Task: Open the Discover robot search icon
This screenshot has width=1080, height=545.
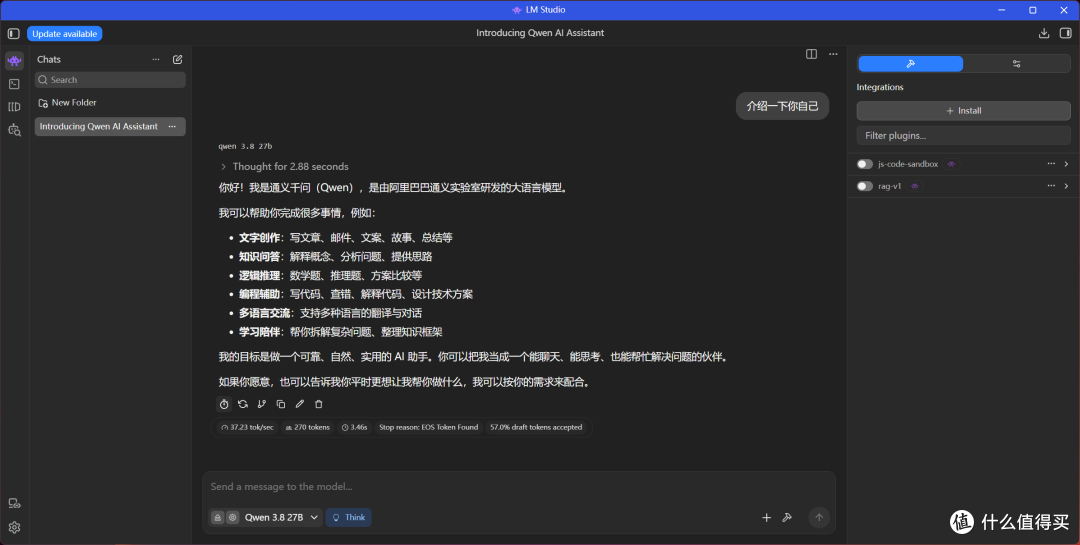Action: coord(14,130)
